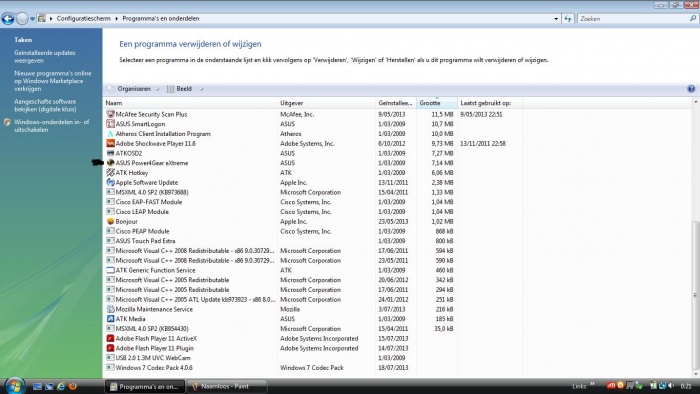Click the Windows 7 Codec Pack publisher cell

[x=312, y=368]
